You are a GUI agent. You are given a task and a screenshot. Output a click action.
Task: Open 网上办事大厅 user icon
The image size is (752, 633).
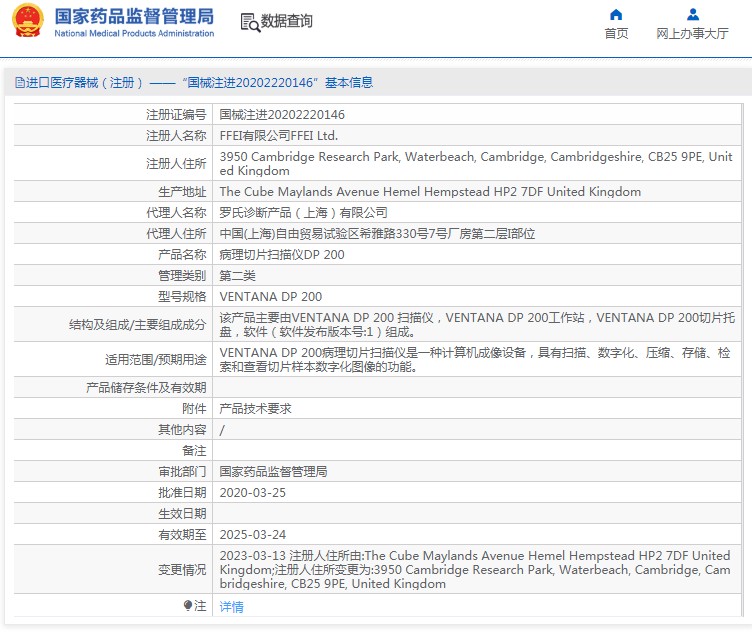[x=693, y=15]
